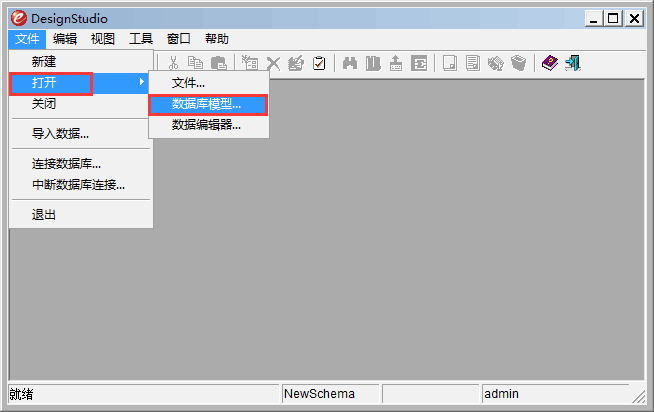The width and height of the screenshot is (654, 412).
Task: Click the Paste toolbar icon
Action: (219, 63)
